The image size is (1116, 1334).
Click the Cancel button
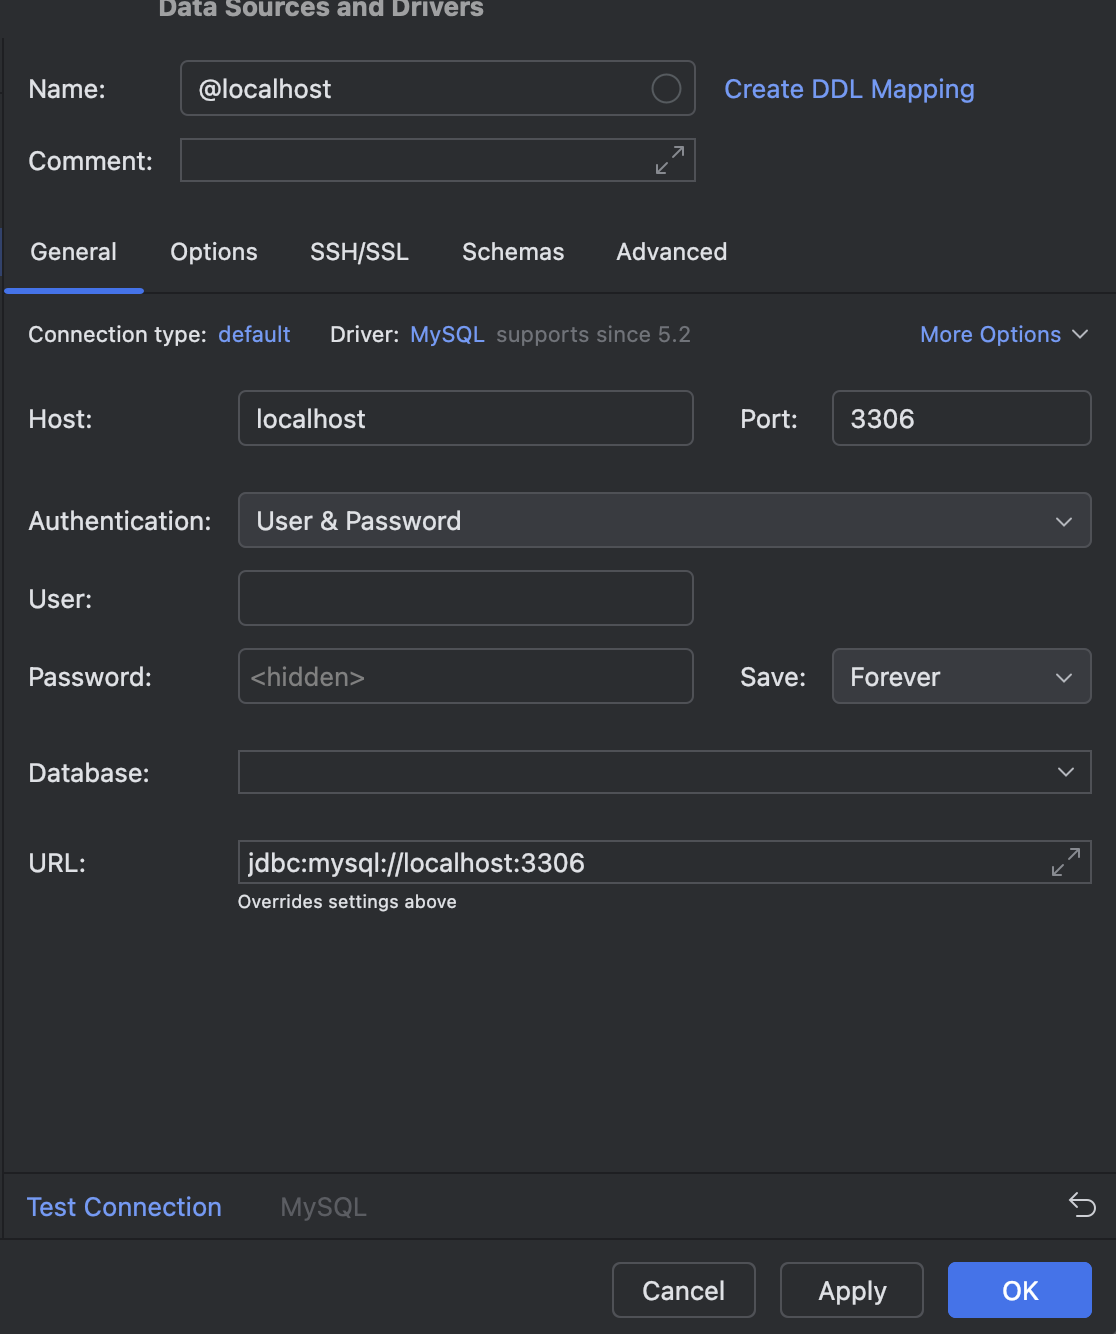683,1290
